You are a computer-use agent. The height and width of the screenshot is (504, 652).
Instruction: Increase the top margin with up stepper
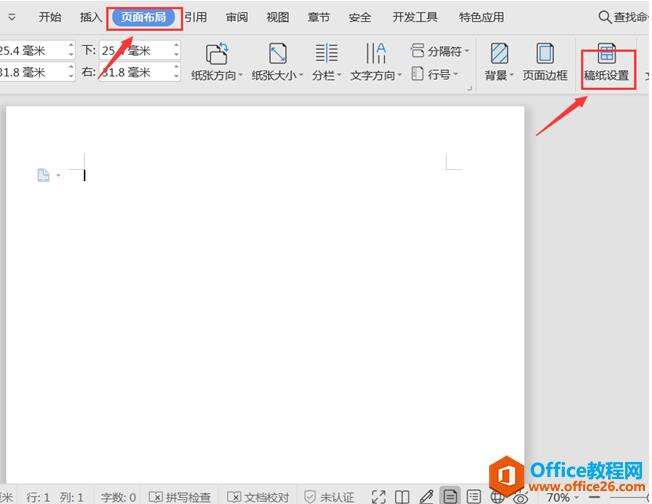coord(71,45)
